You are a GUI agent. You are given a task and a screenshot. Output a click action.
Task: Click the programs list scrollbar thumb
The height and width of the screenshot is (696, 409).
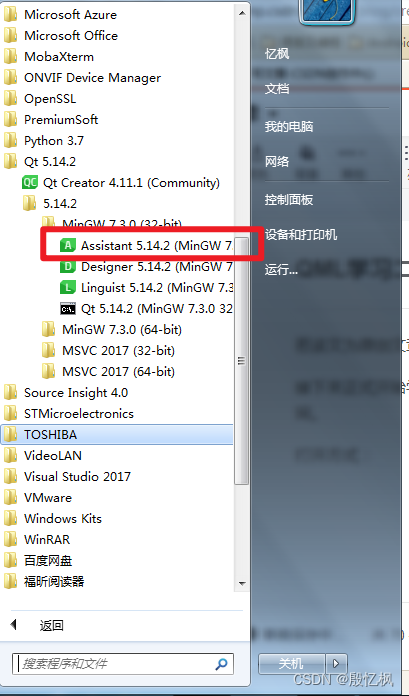pos(242,360)
